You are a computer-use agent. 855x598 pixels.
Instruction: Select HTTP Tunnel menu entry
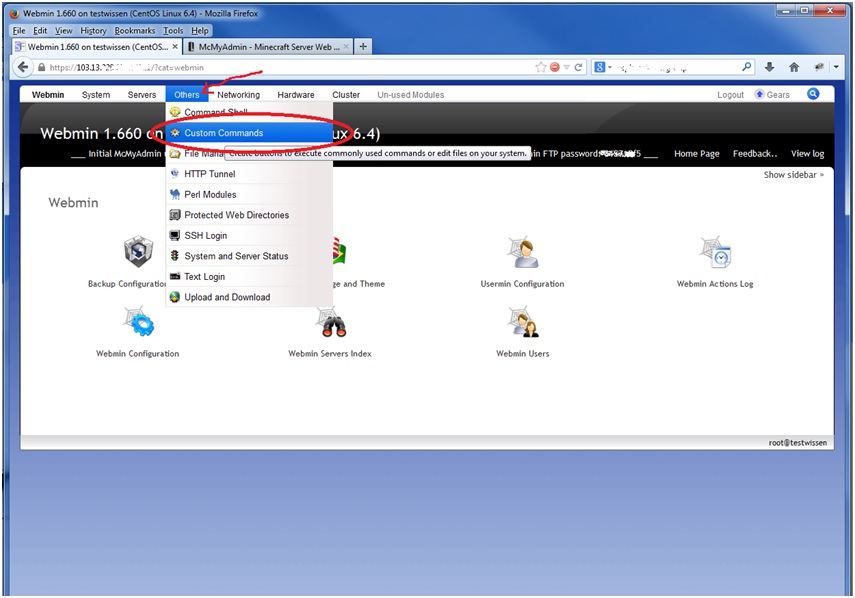click(x=249, y=174)
